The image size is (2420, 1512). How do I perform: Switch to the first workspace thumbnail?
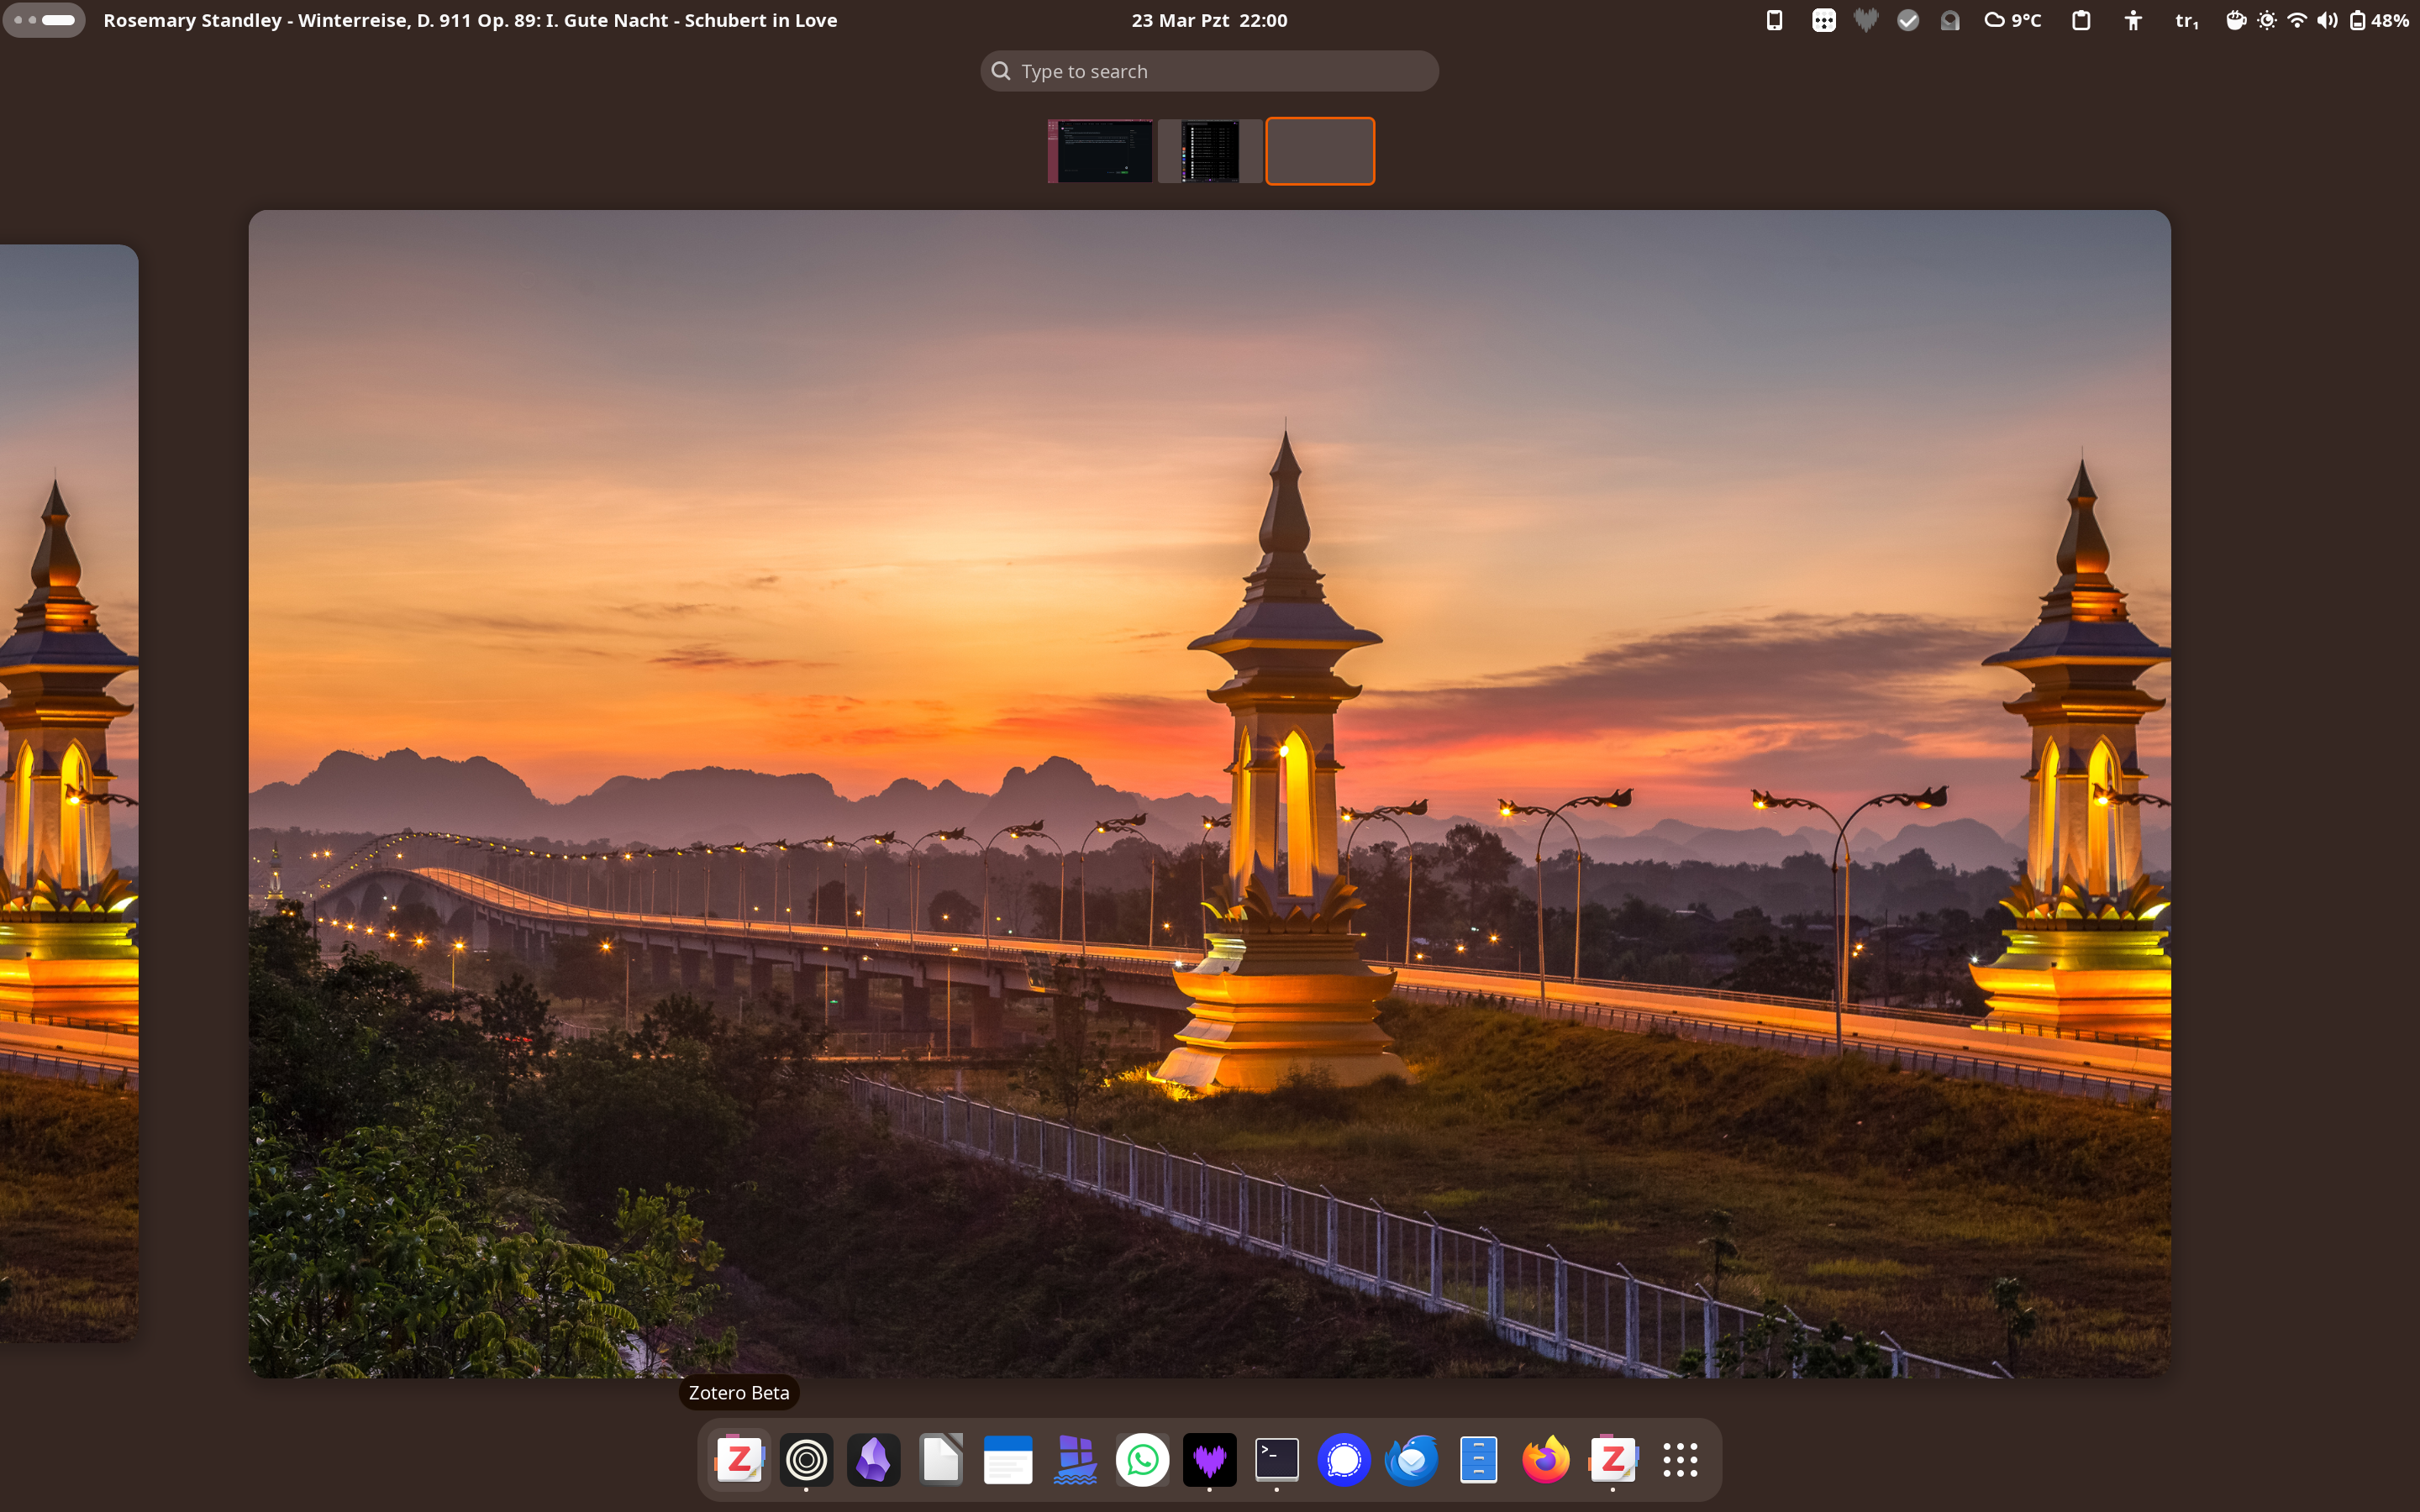pyautogui.click(x=1100, y=151)
